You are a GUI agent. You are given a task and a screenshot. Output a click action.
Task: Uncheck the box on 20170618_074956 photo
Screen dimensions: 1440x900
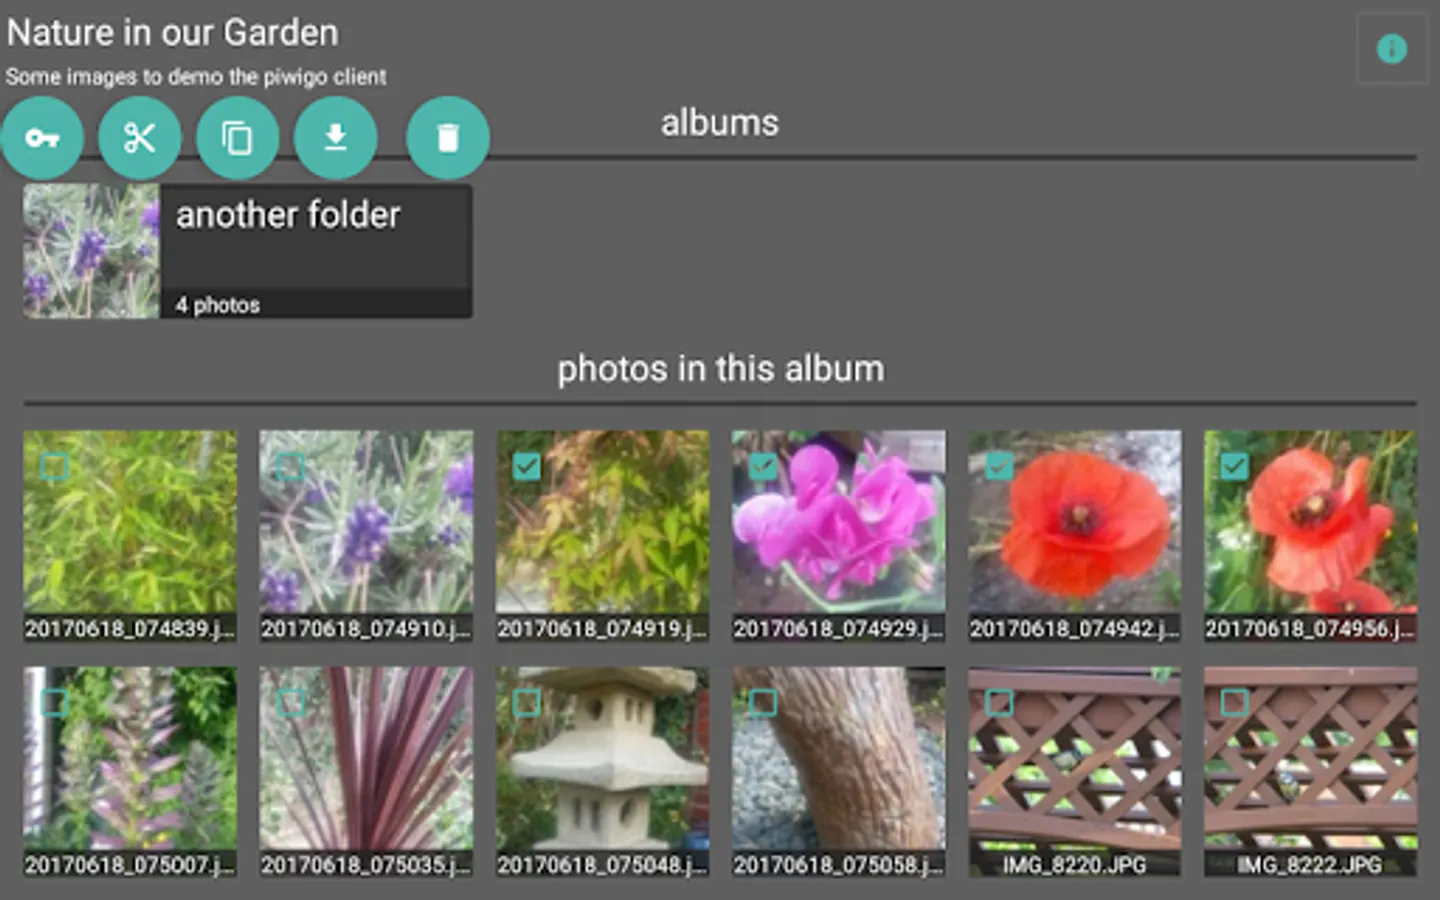point(1234,466)
